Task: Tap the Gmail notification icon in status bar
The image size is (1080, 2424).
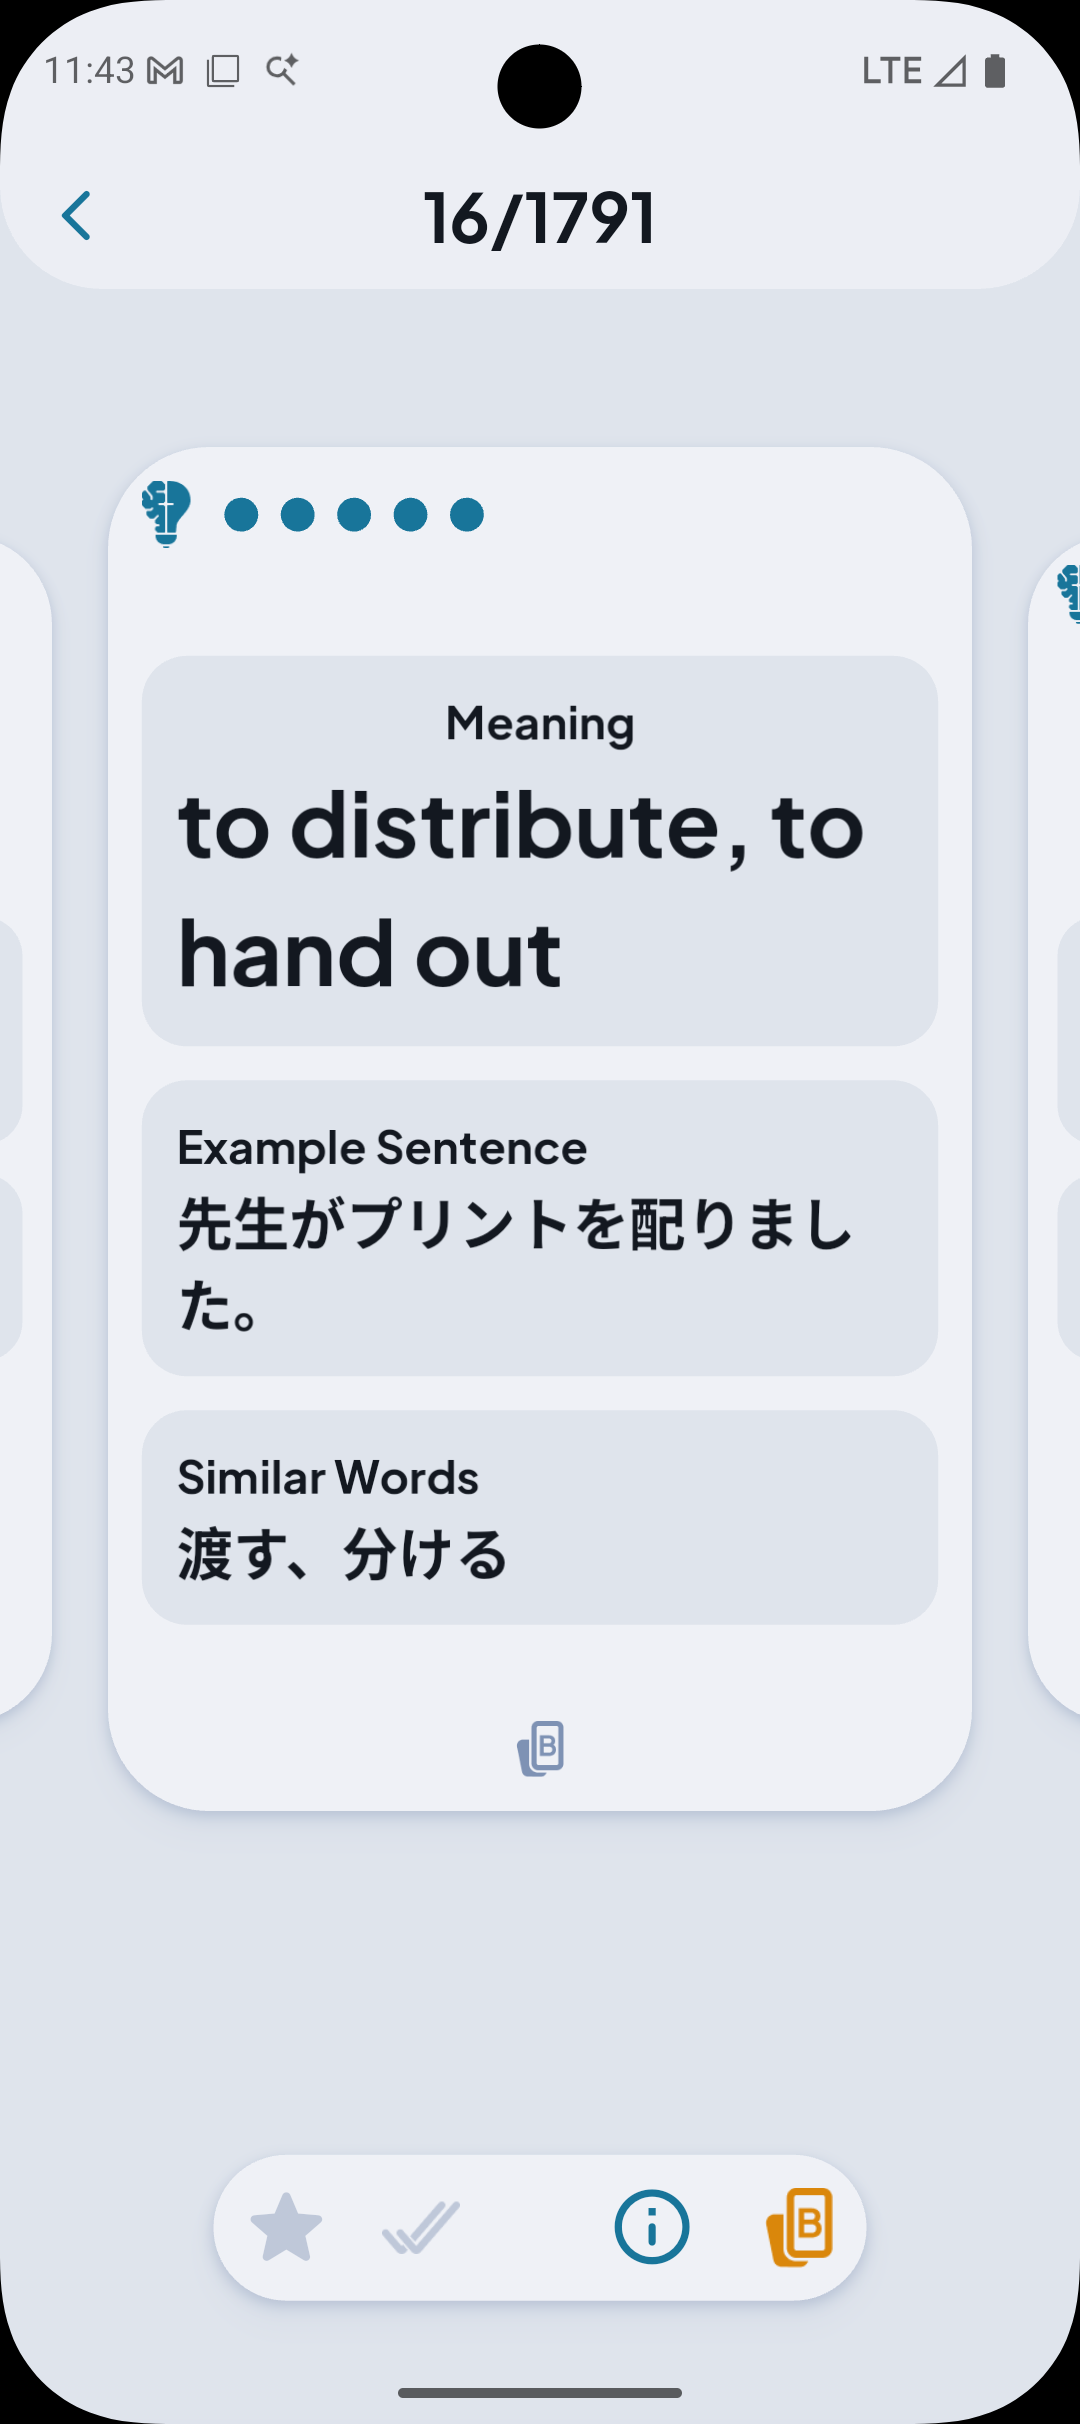Action: [x=165, y=71]
